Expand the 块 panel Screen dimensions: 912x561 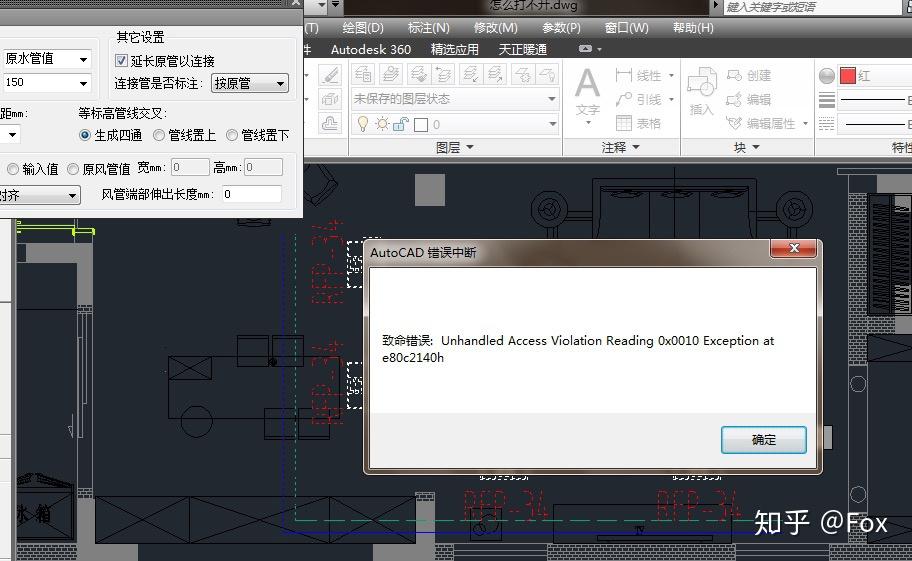click(x=746, y=147)
